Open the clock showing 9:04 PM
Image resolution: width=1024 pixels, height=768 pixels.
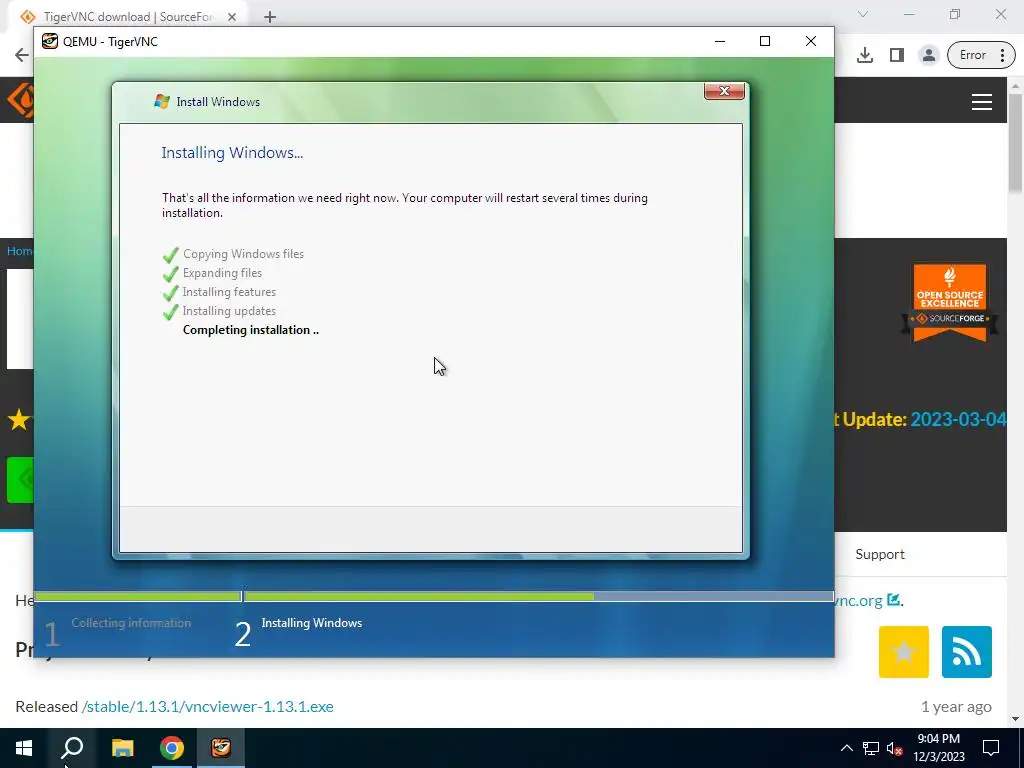(x=938, y=748)
